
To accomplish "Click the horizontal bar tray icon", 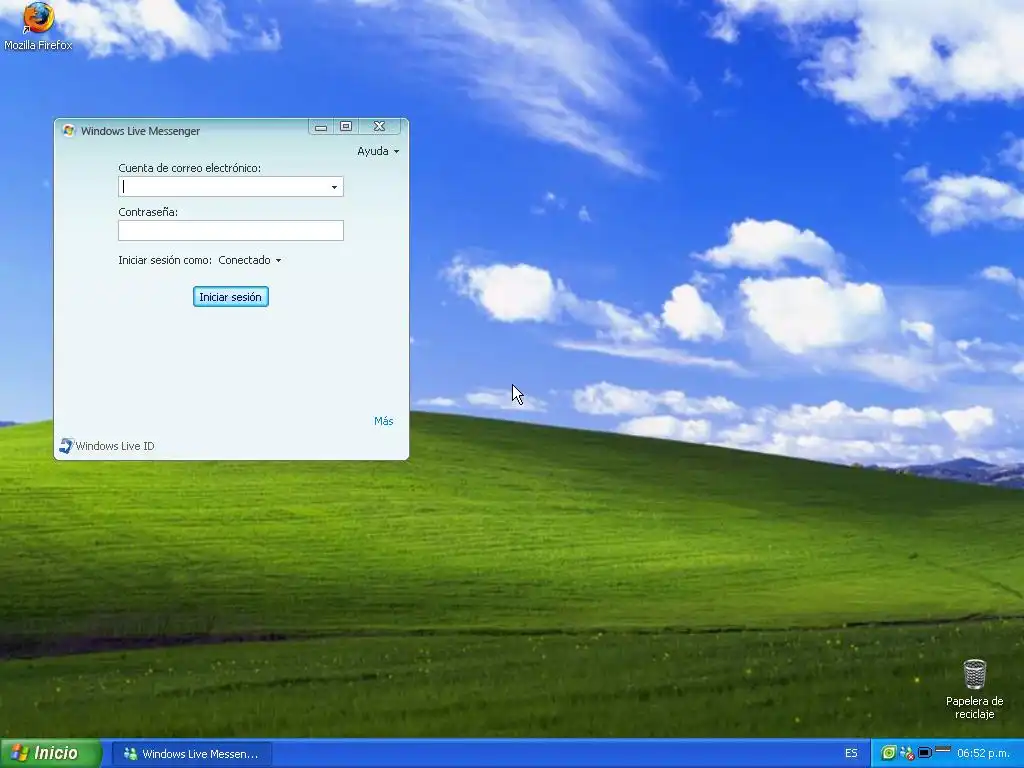I will click(x=942, y=749).
